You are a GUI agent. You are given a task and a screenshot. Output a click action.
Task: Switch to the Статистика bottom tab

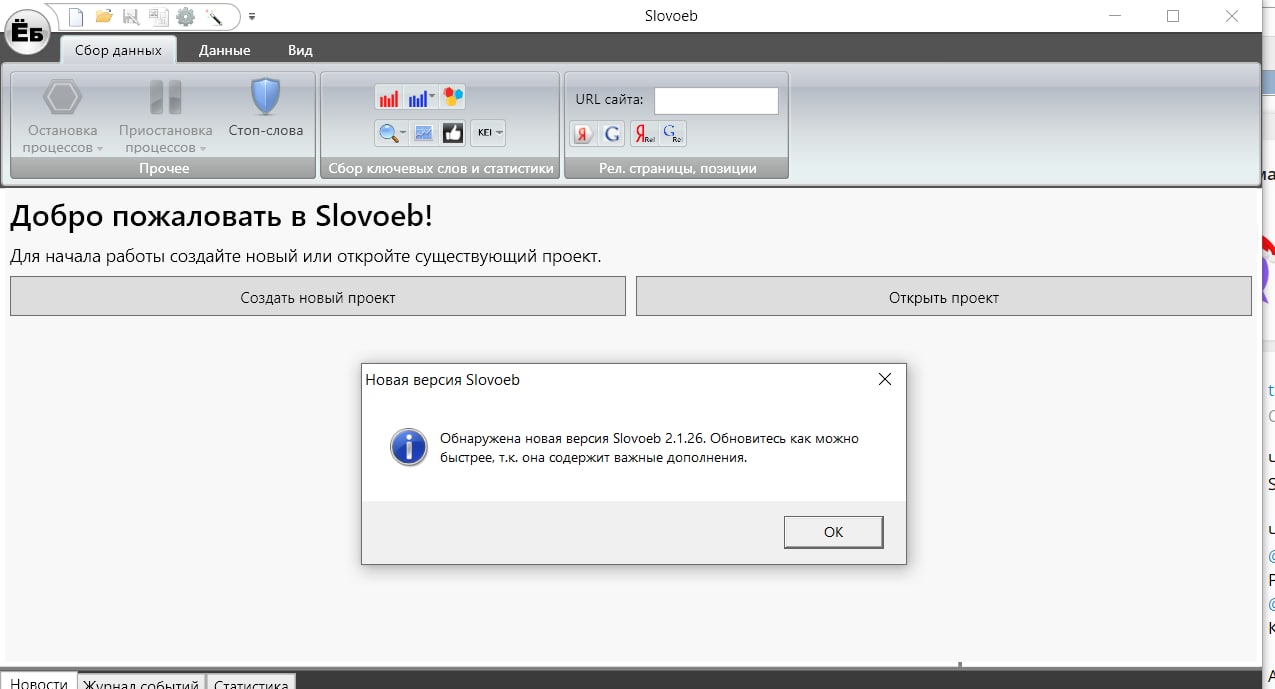click(251, 683)
